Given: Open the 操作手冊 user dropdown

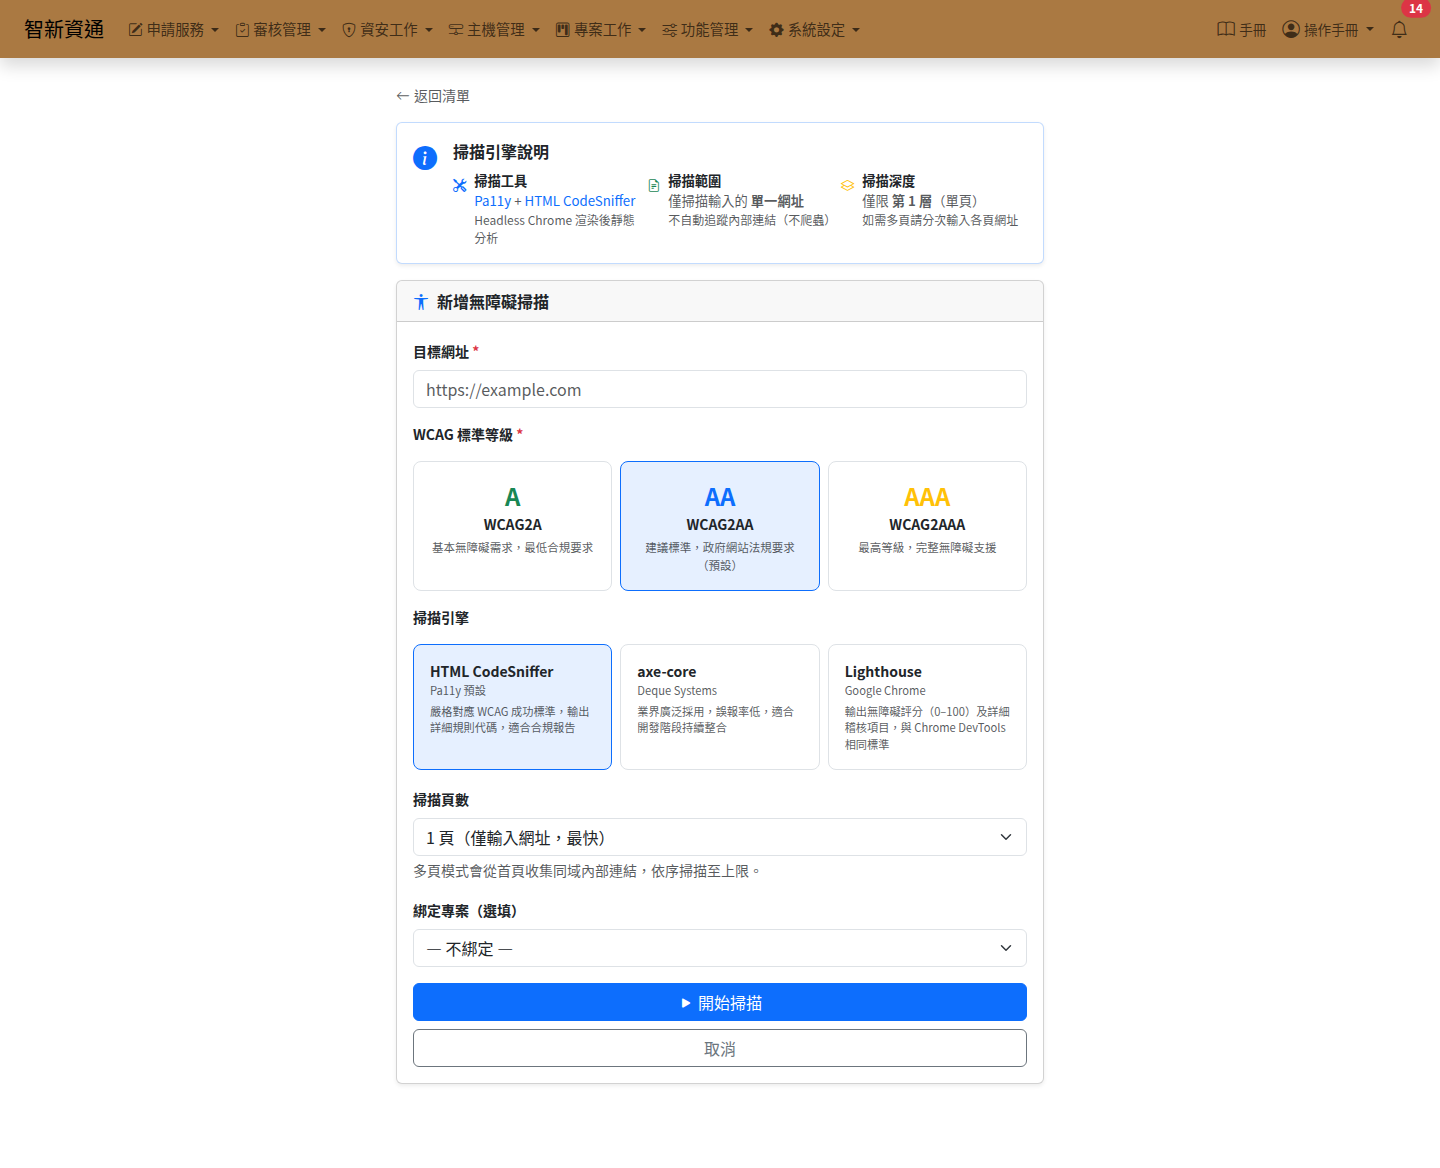Looking at the screenshot, I should 1328,30.
